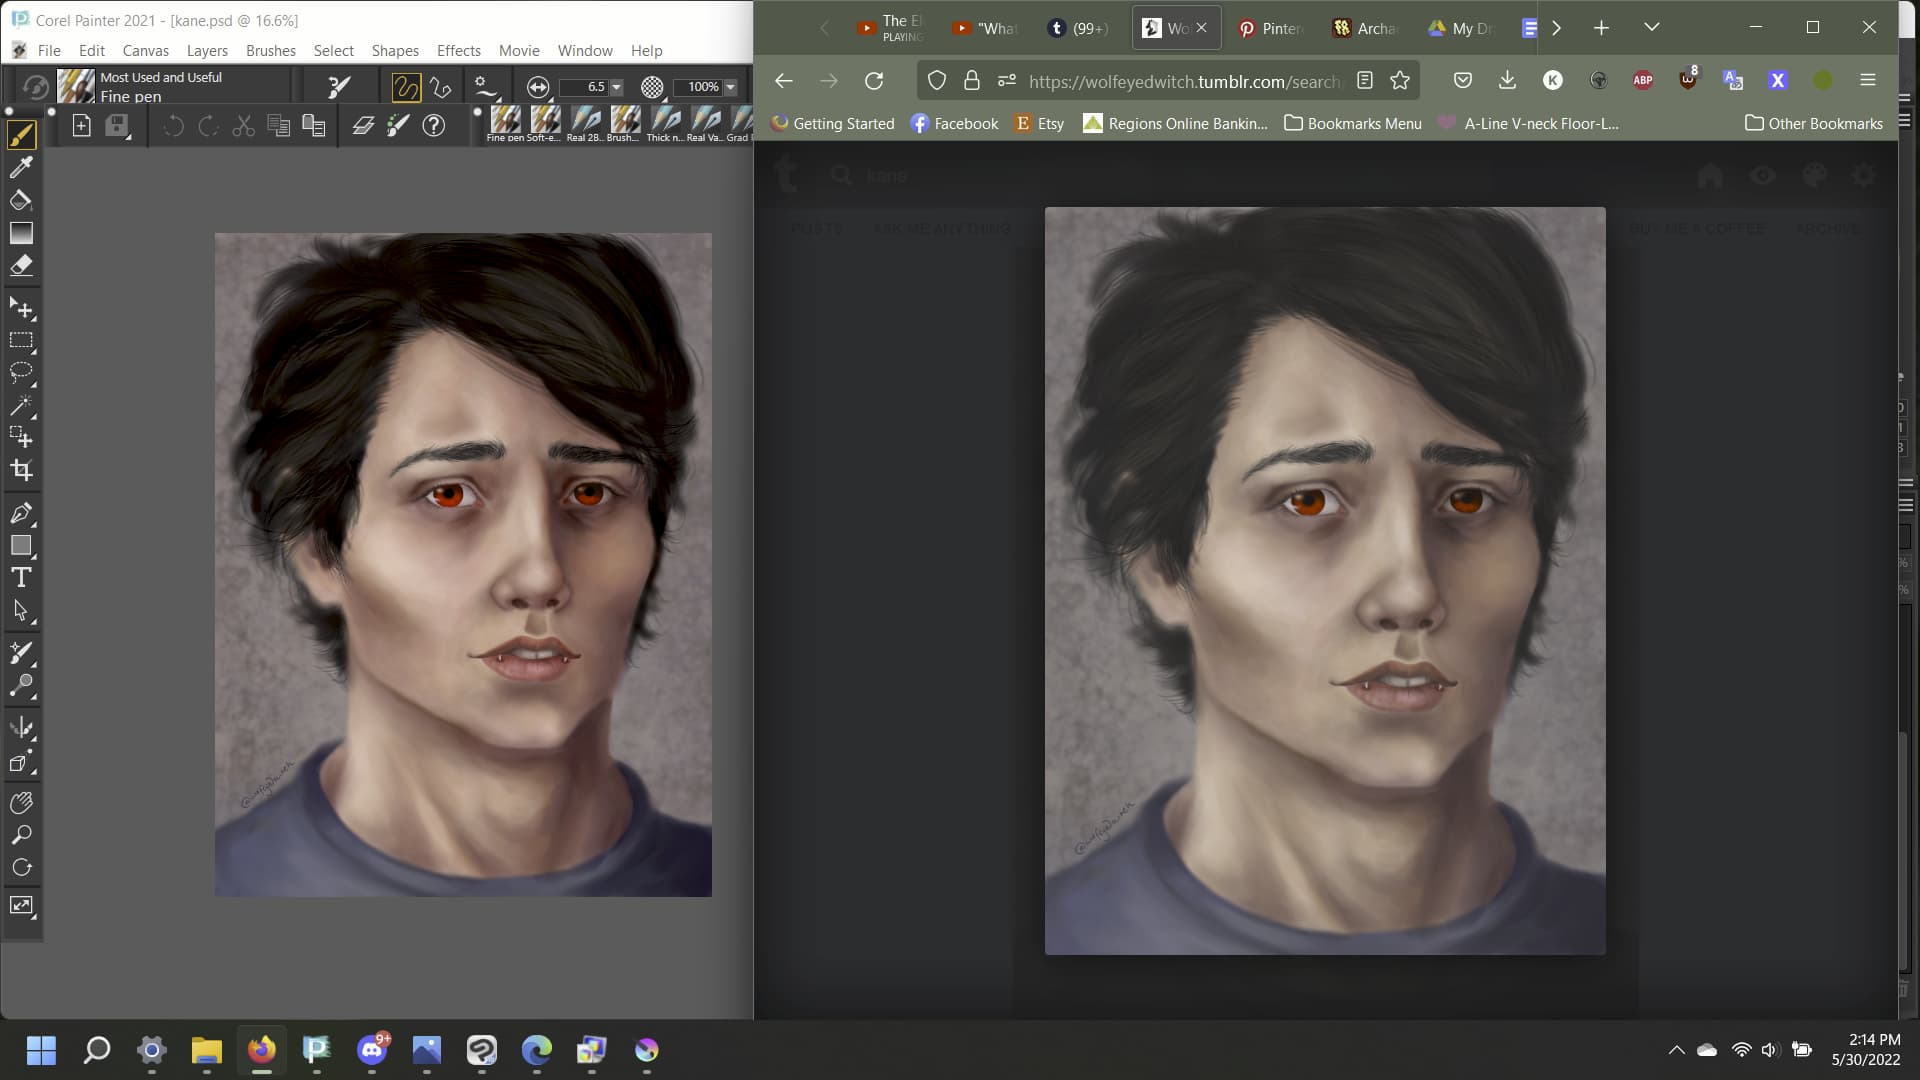This screenshot has width=1920, height=1080.
Task: Enable straight line strokes mode
Action: 441,88
